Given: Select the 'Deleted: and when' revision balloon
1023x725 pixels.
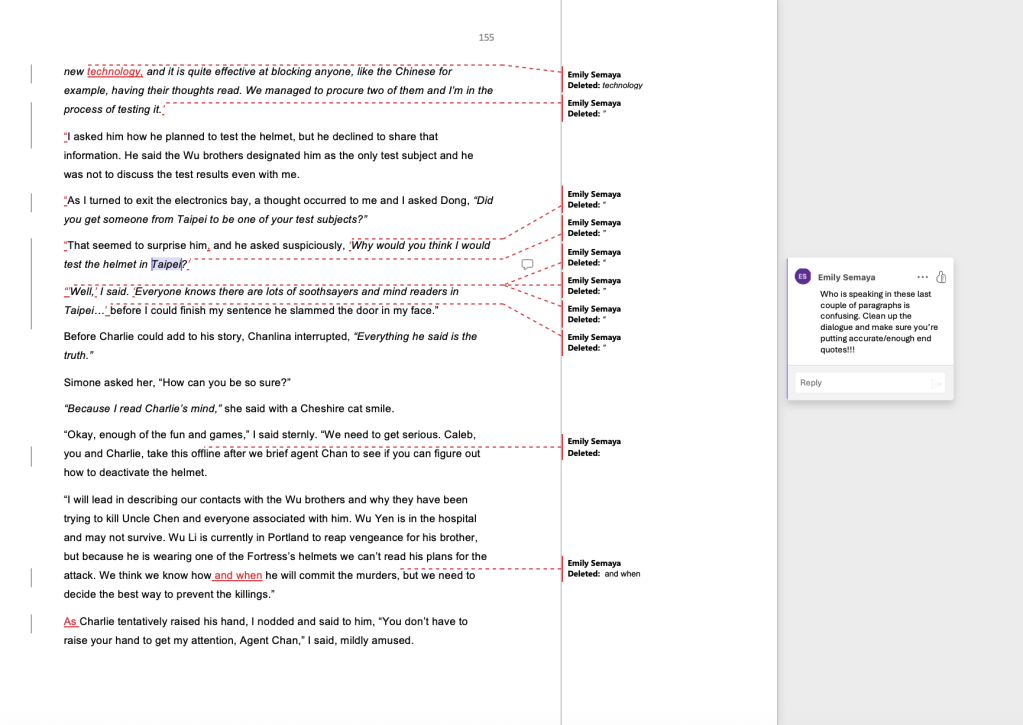Looking at the screenshot, I should (x=604, y=568).
